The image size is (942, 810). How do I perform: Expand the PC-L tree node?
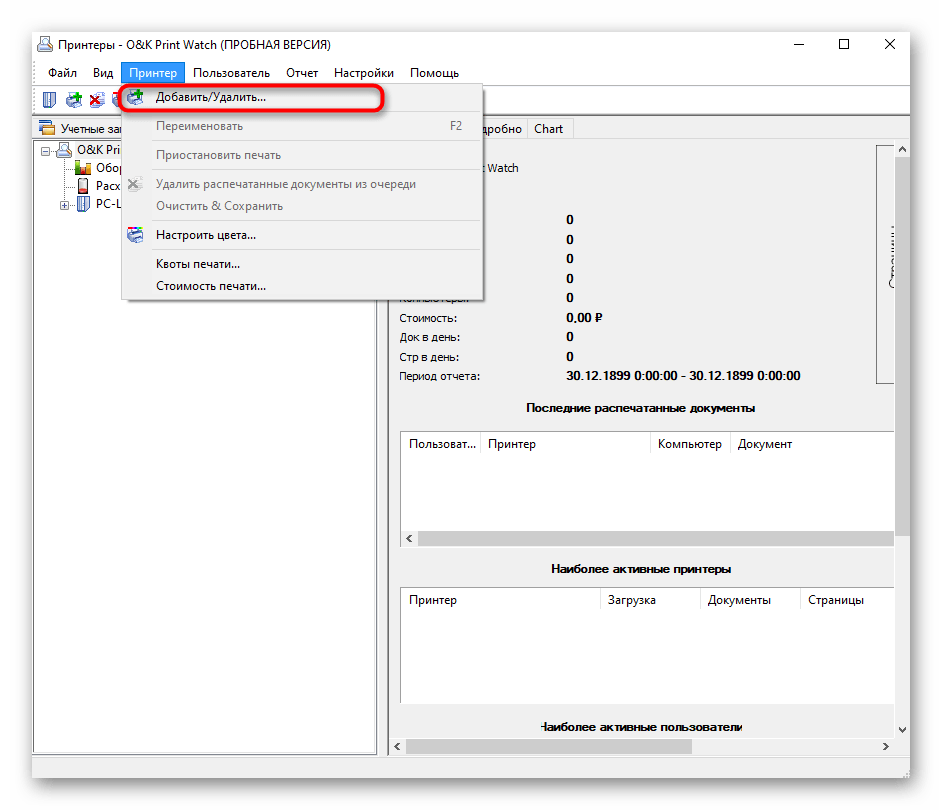point(64,206)
